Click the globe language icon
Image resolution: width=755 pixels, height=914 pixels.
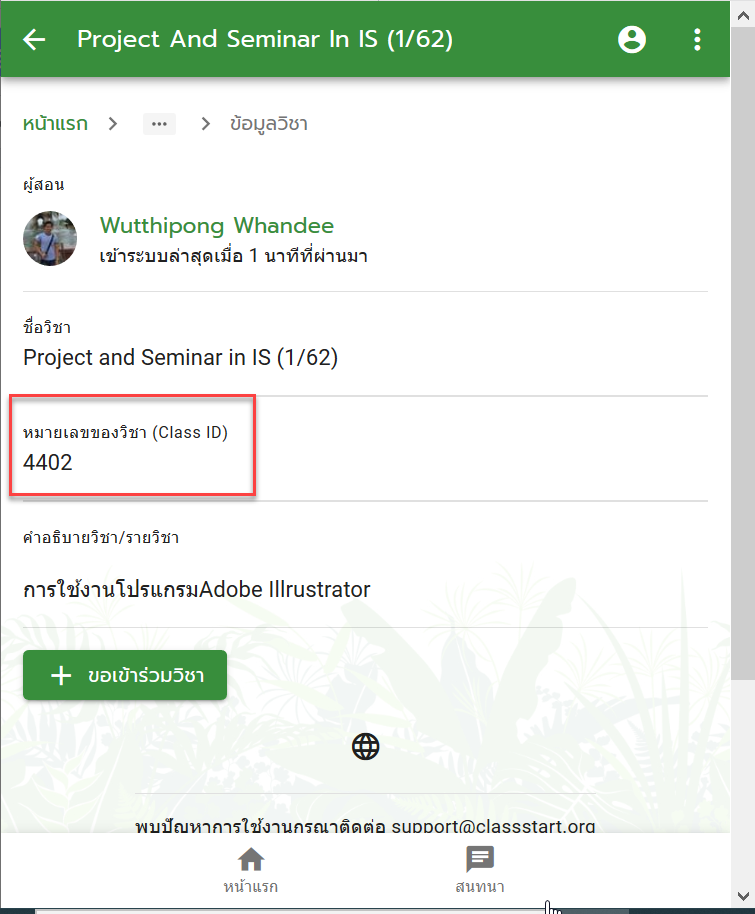coord(366,746)
